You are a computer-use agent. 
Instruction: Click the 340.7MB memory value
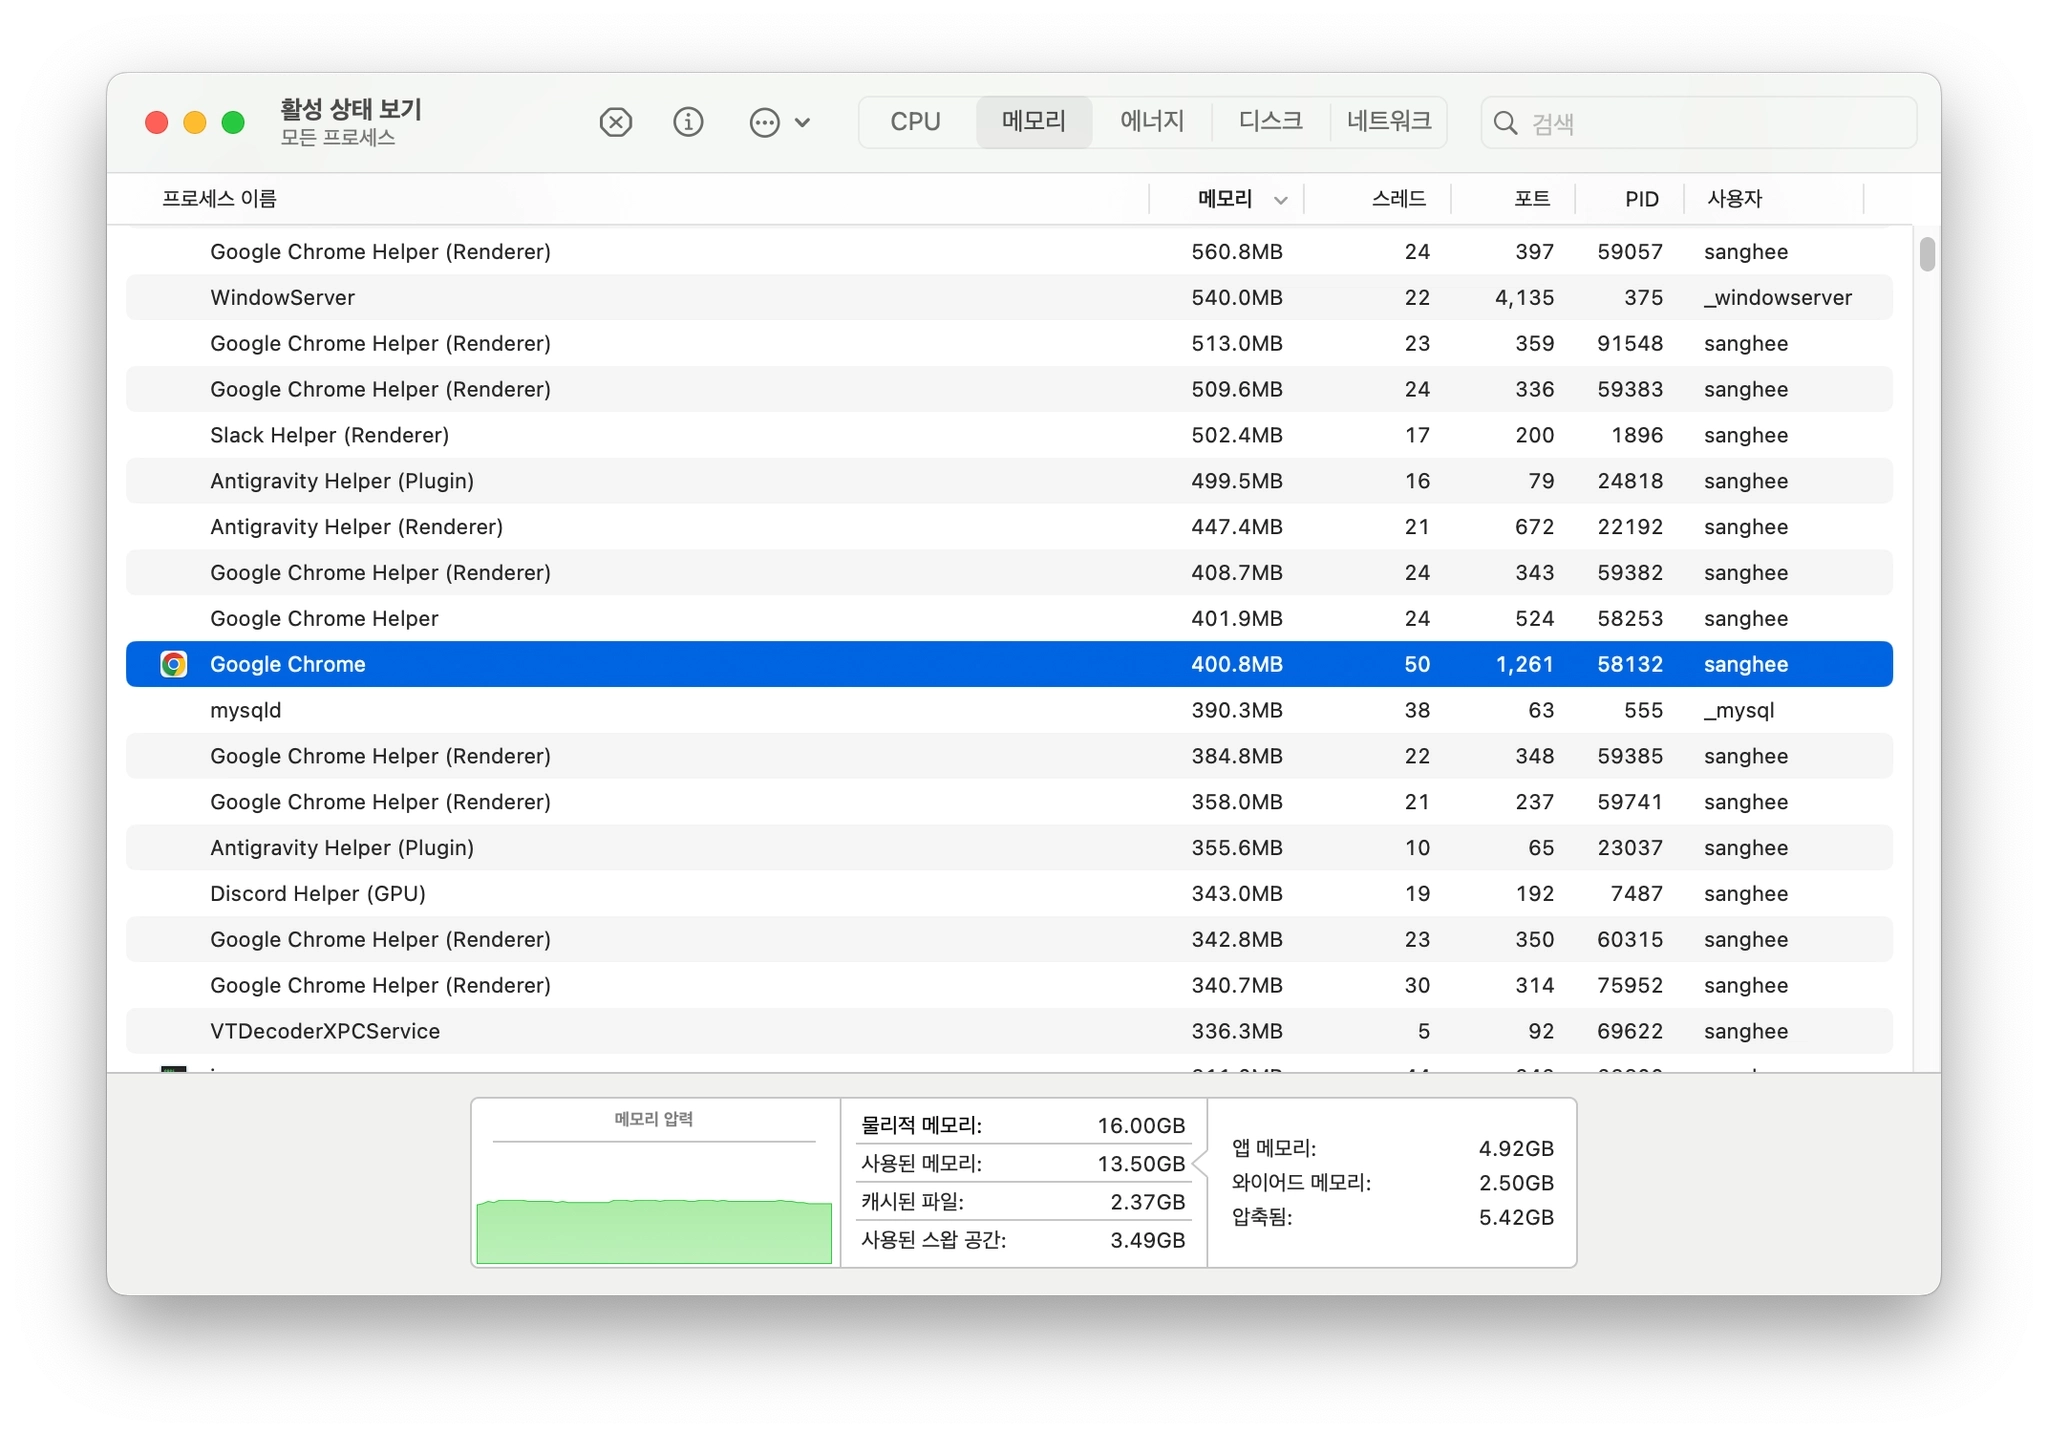tap(1237, 986)
